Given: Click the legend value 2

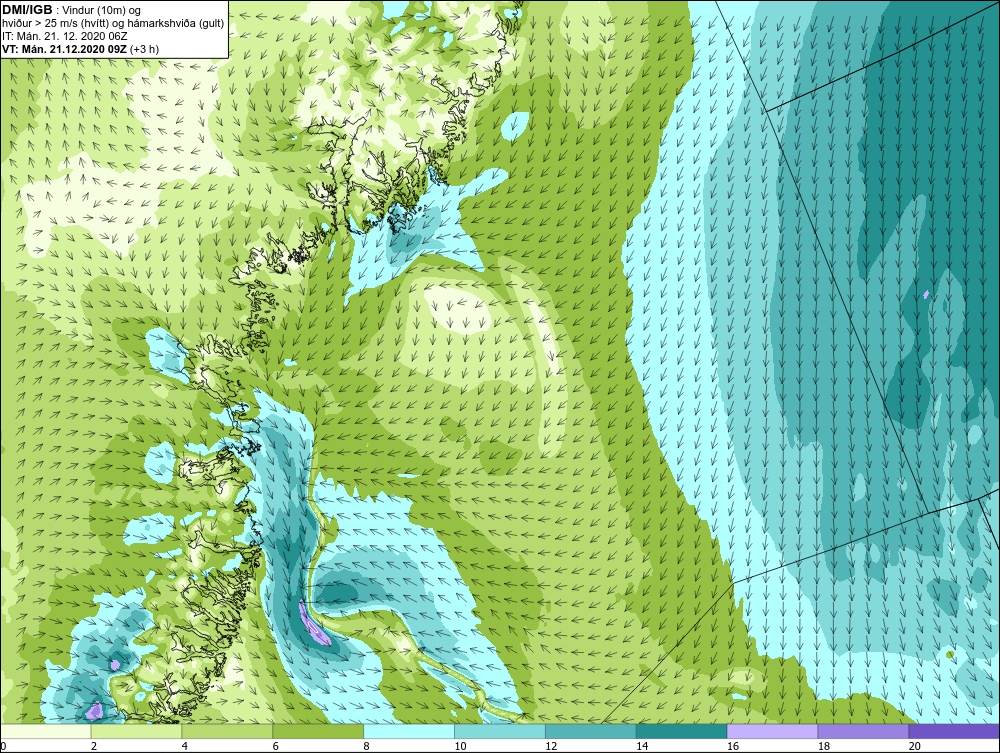Looking at the screenshot, I should click(94, 746).
